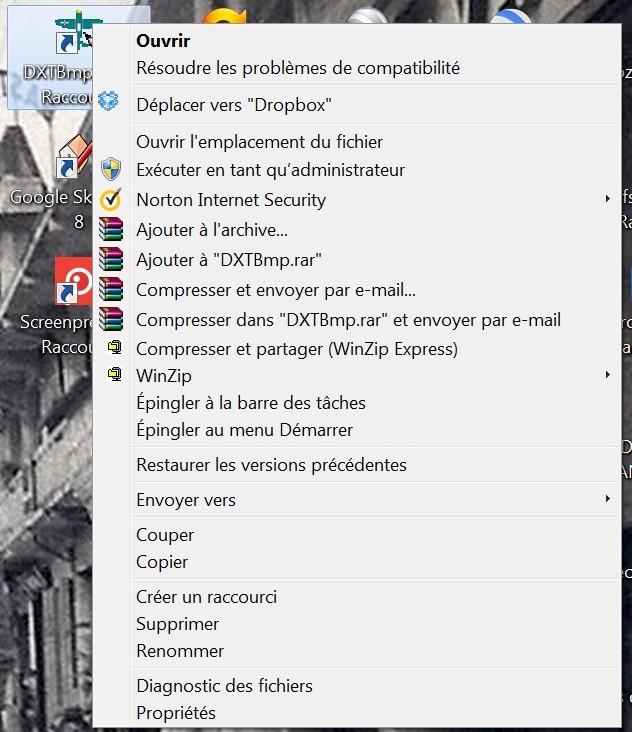This screenshot has height=732, width=632.
Task: Select the Screenpresso desktop shortcut icon
Action: coord(73,281)
